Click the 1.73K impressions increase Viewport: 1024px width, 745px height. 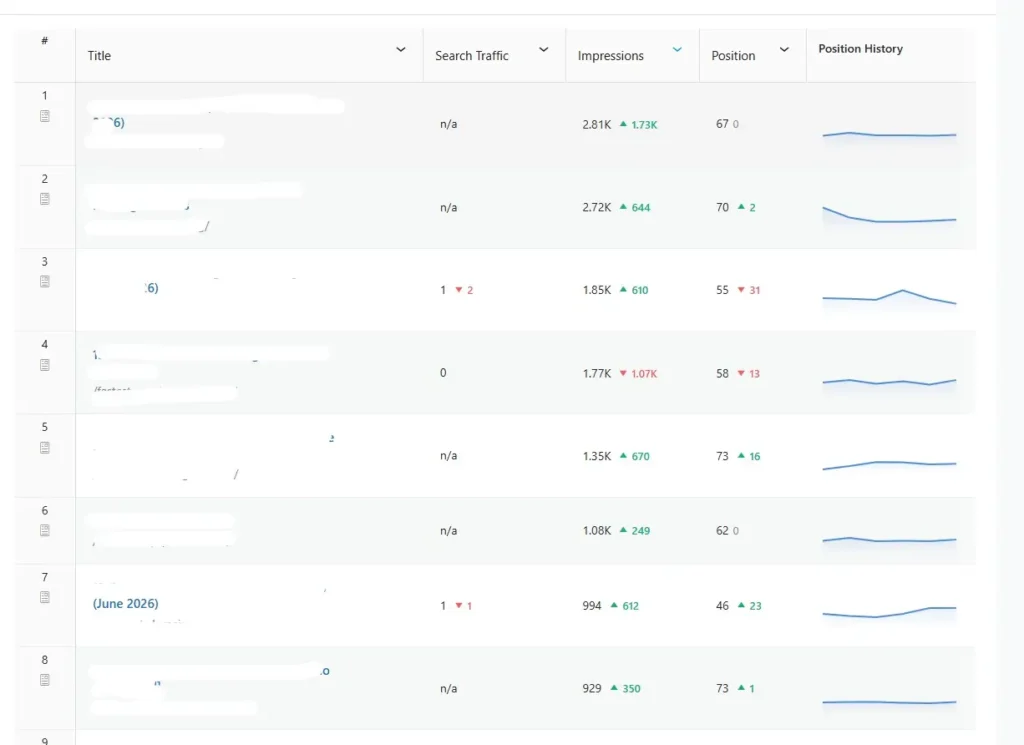tap(638, 125)
